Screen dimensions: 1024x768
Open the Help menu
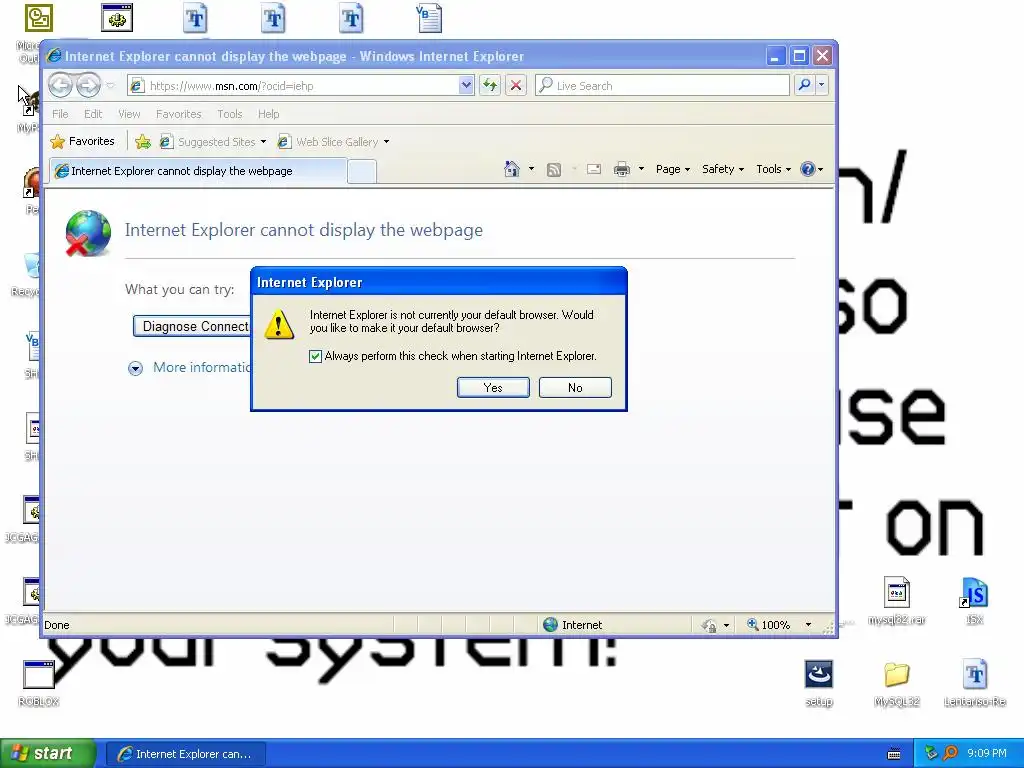click(x=268, y=114)
